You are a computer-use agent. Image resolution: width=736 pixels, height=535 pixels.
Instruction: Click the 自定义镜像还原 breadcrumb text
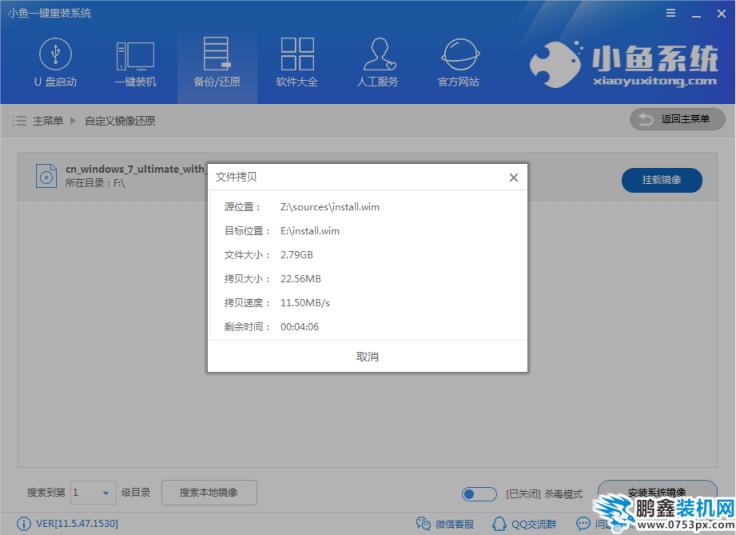coord(120,121)
